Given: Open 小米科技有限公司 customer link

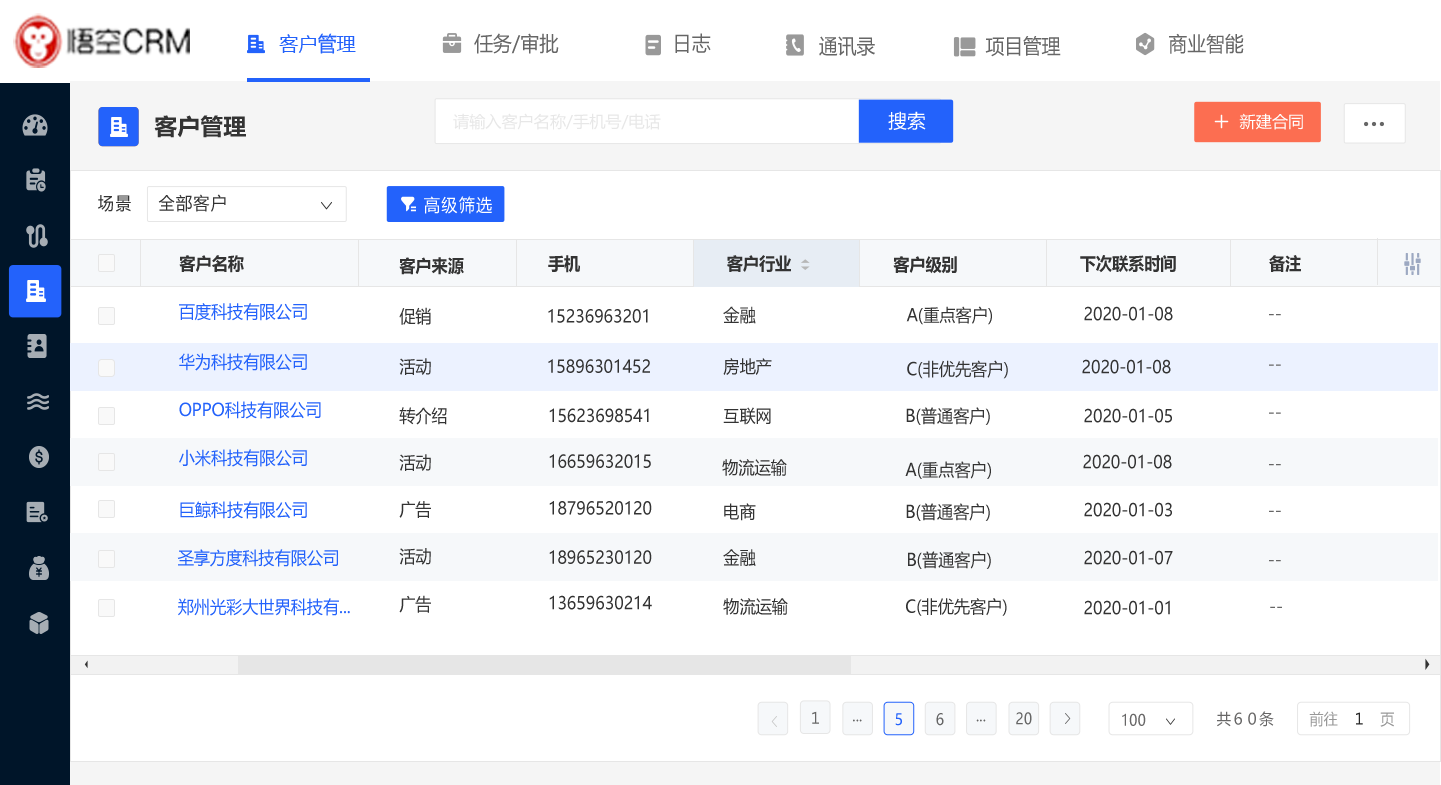Looking at the screenshot, I should point(243,458).
